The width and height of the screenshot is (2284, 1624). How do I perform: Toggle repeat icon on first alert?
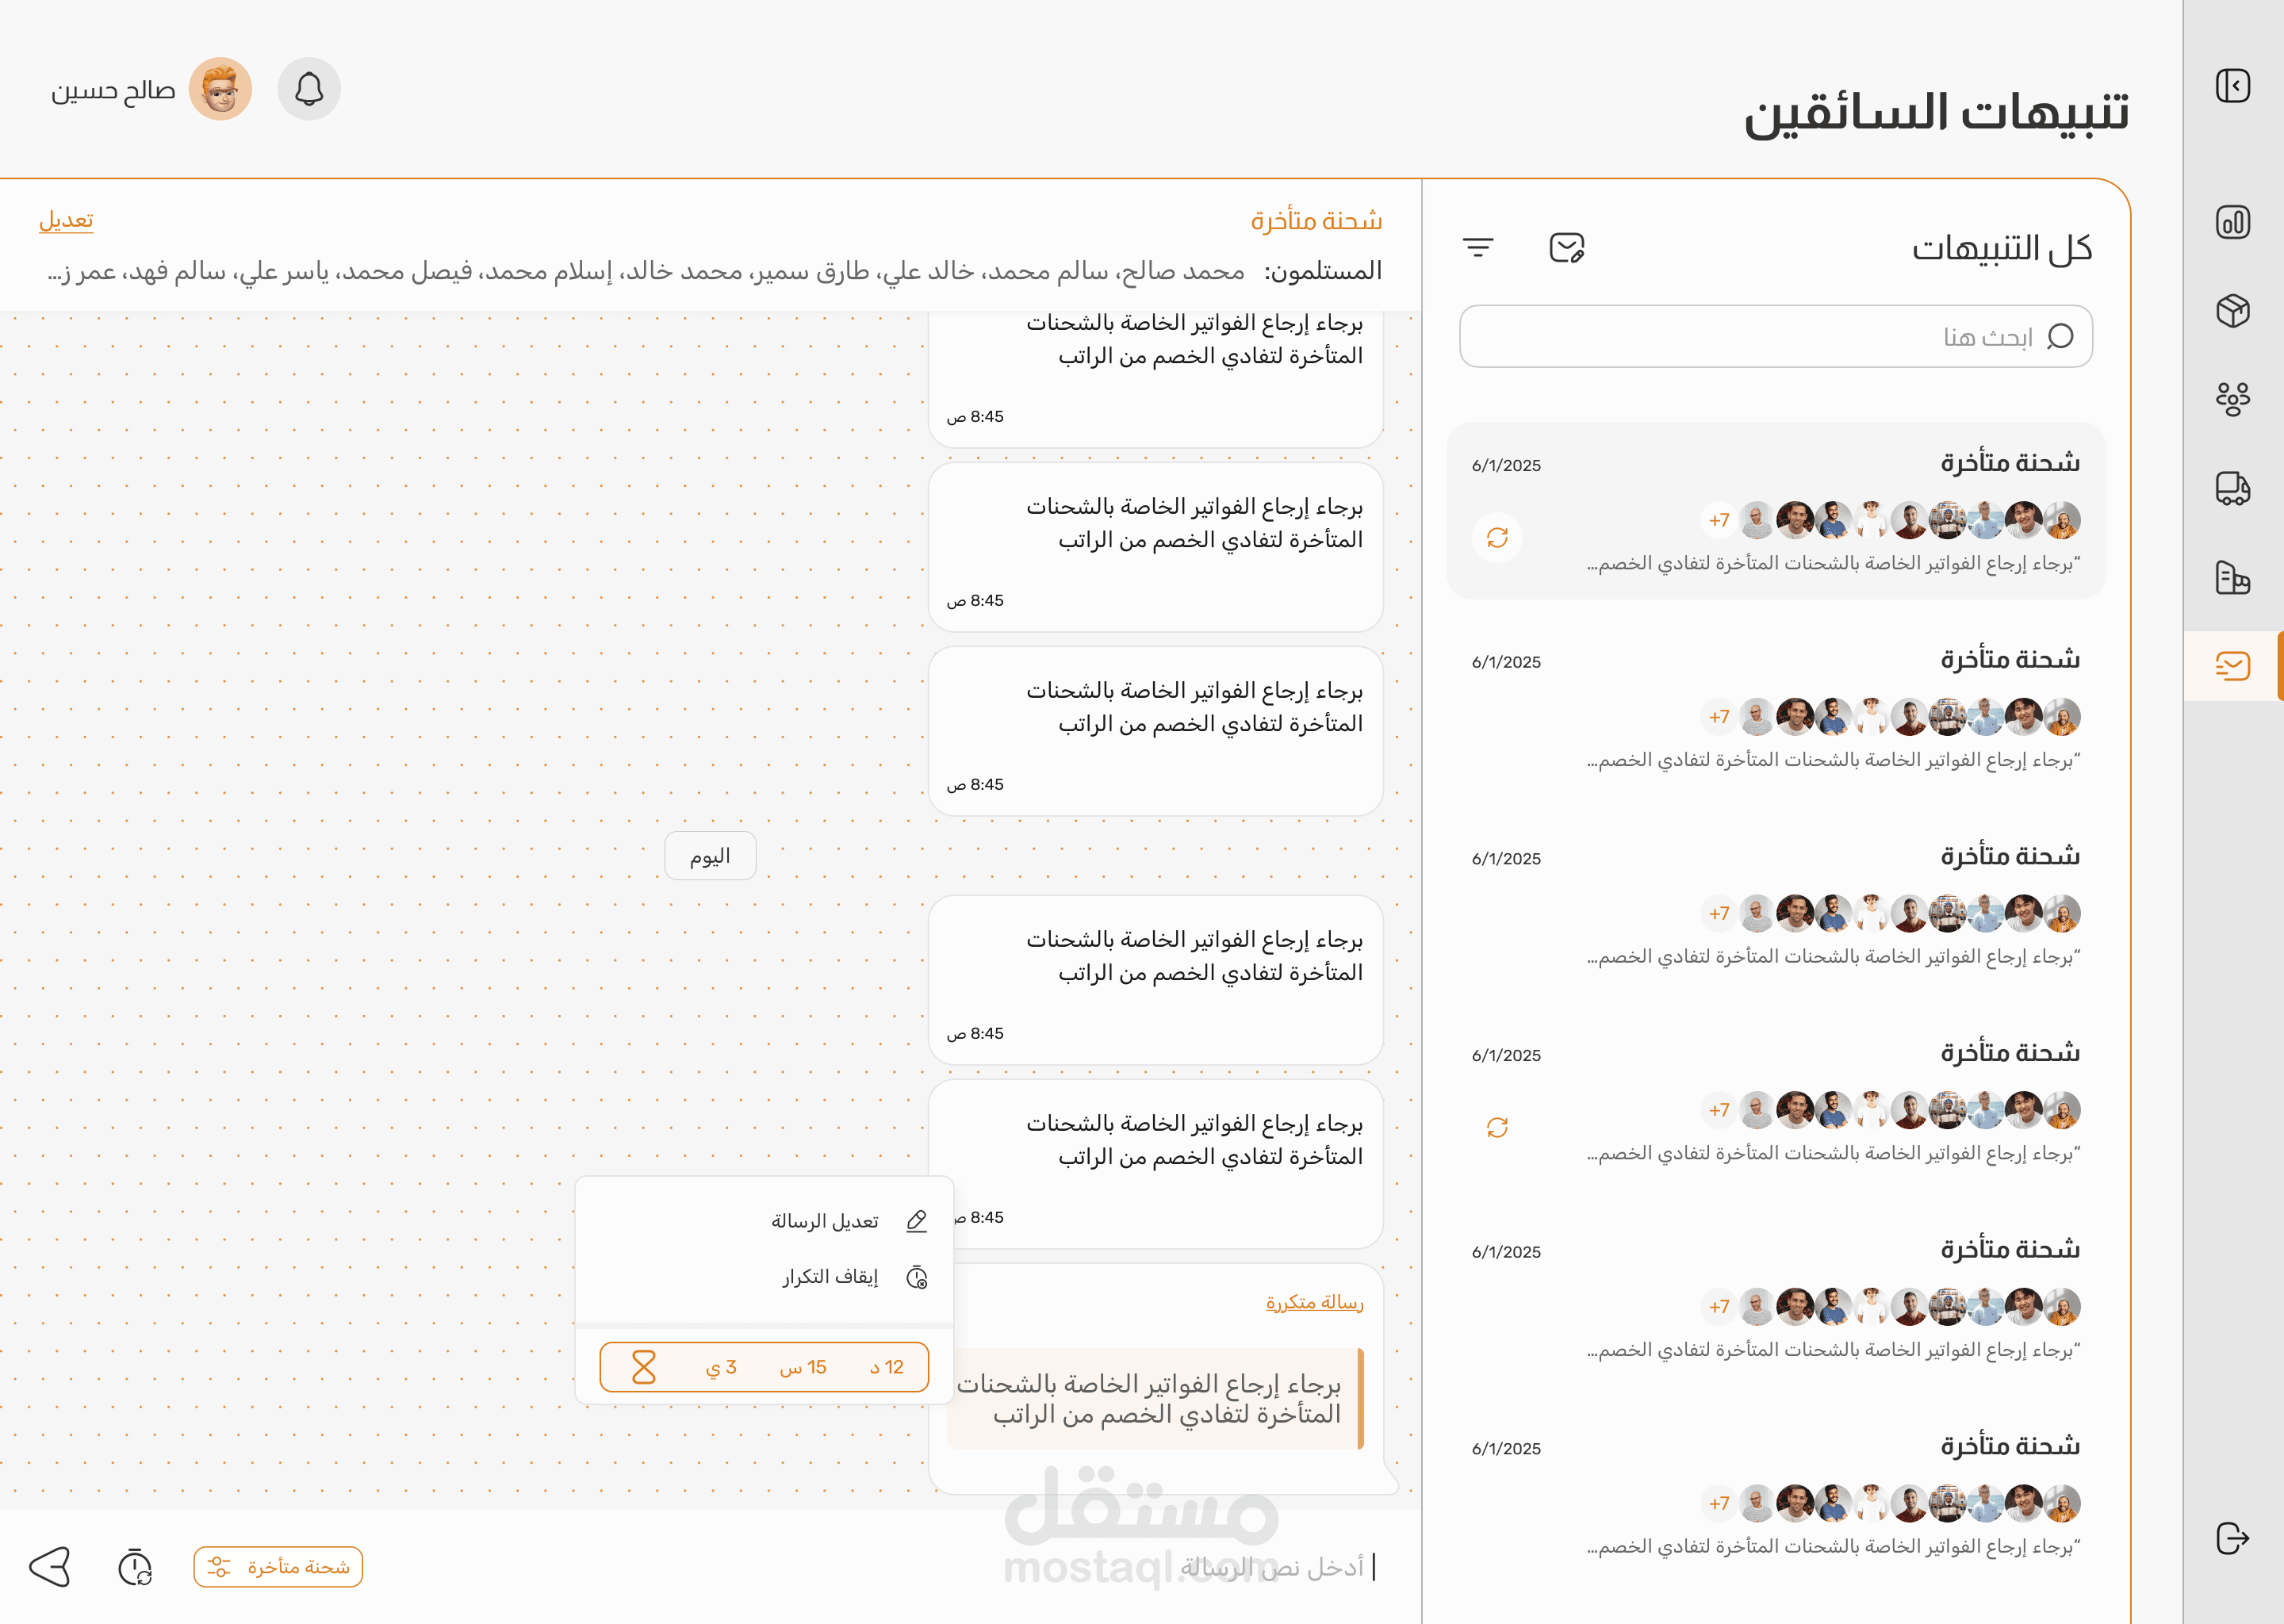[x=1497, y=538]
